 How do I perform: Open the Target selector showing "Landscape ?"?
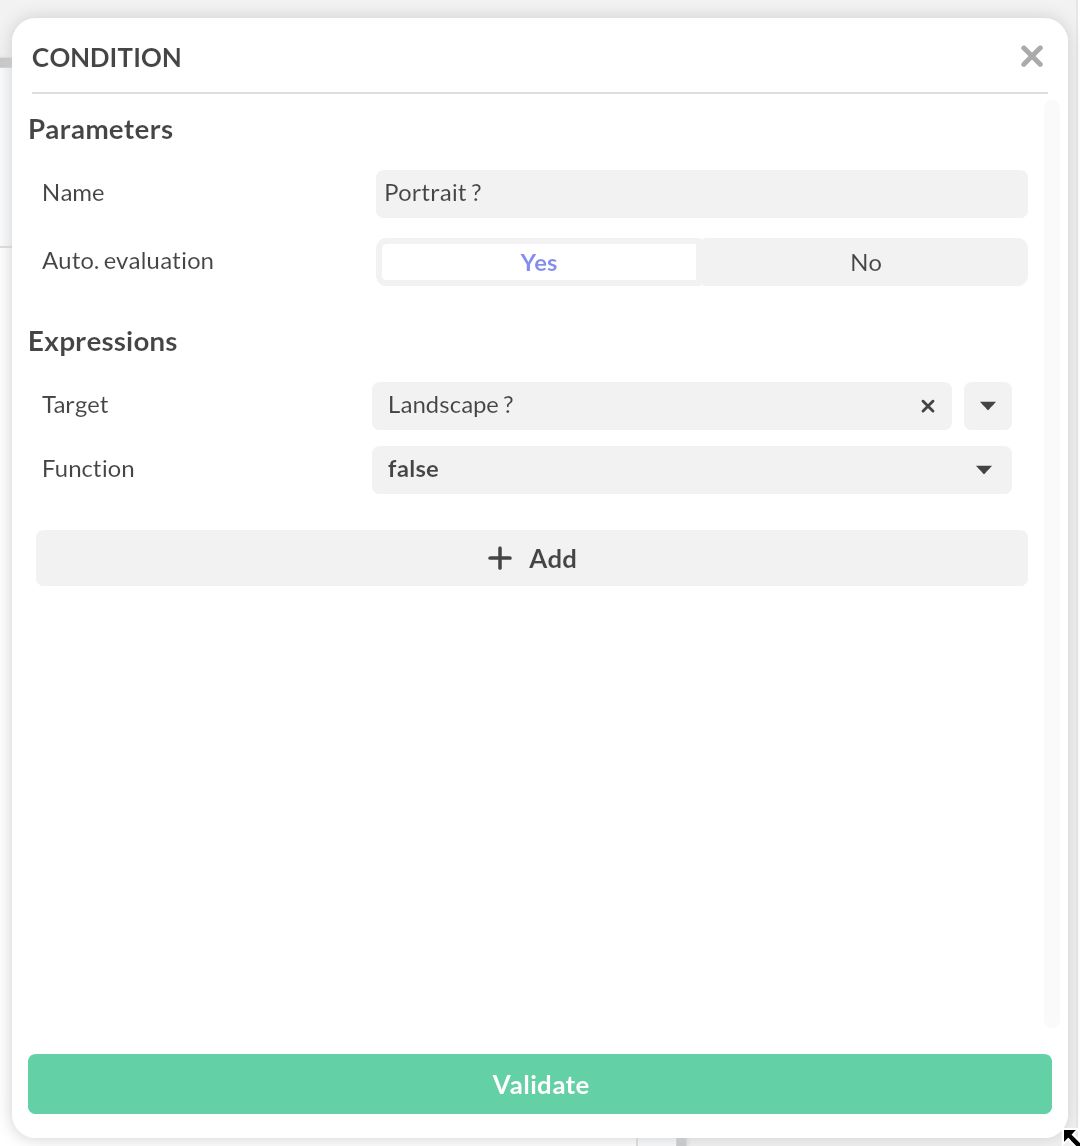650,406
